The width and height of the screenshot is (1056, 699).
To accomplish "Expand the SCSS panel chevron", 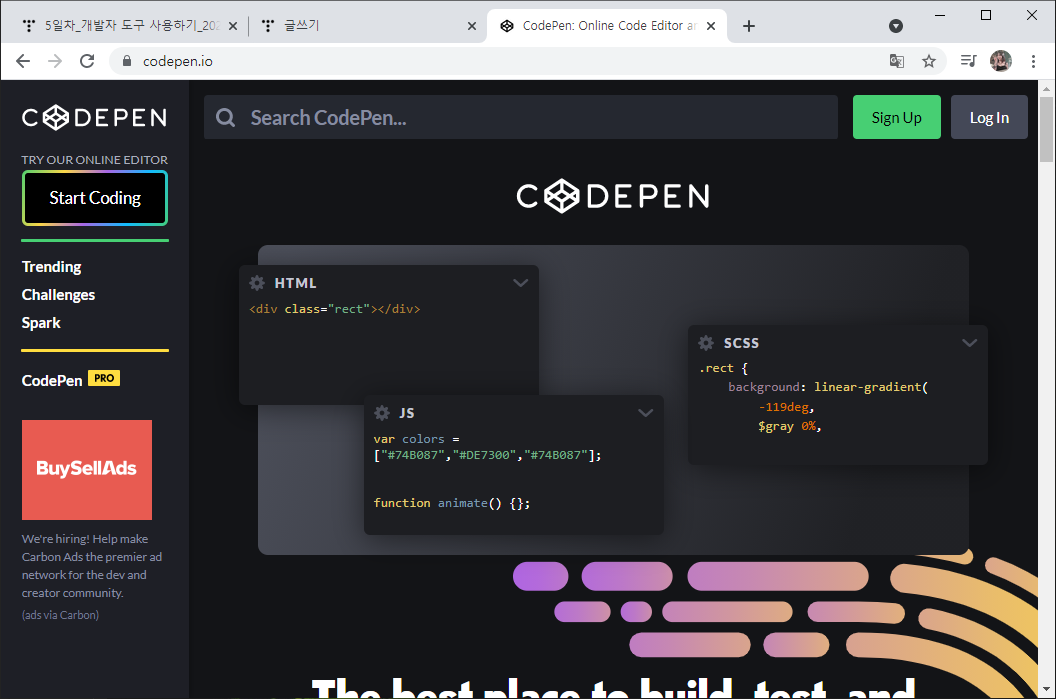I will pos(969,343).
